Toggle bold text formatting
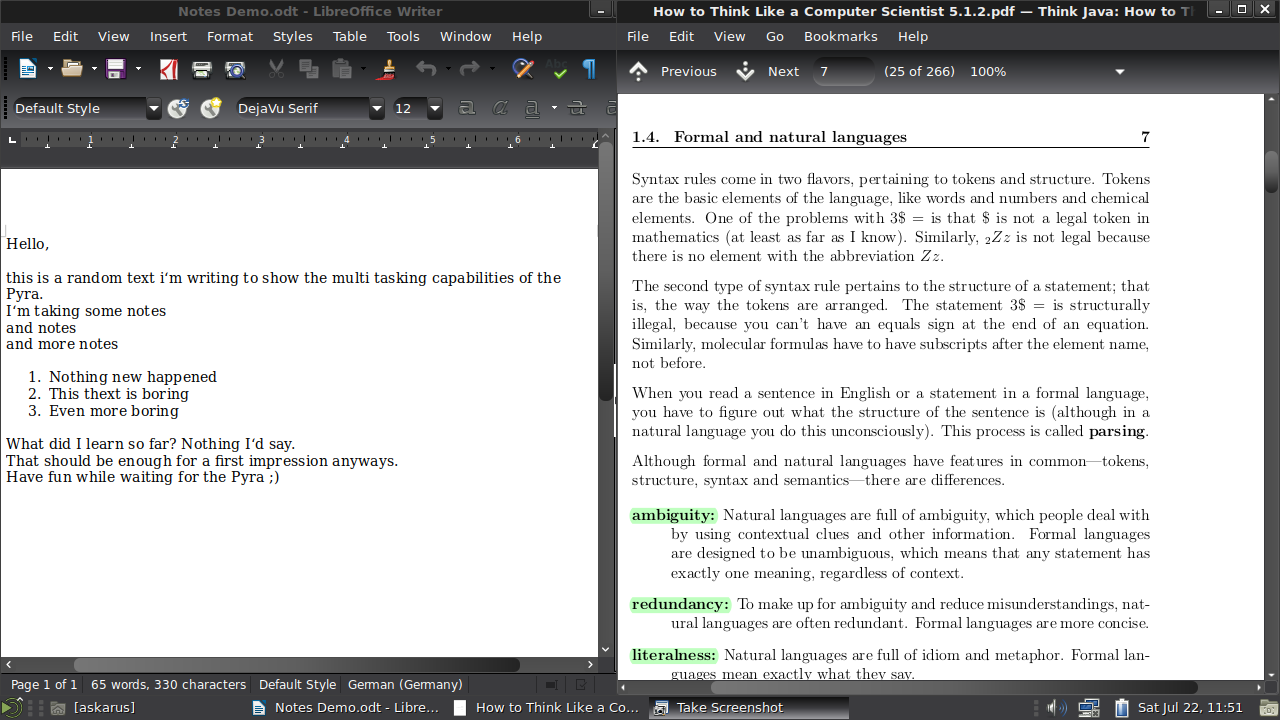 pos(465,108)
